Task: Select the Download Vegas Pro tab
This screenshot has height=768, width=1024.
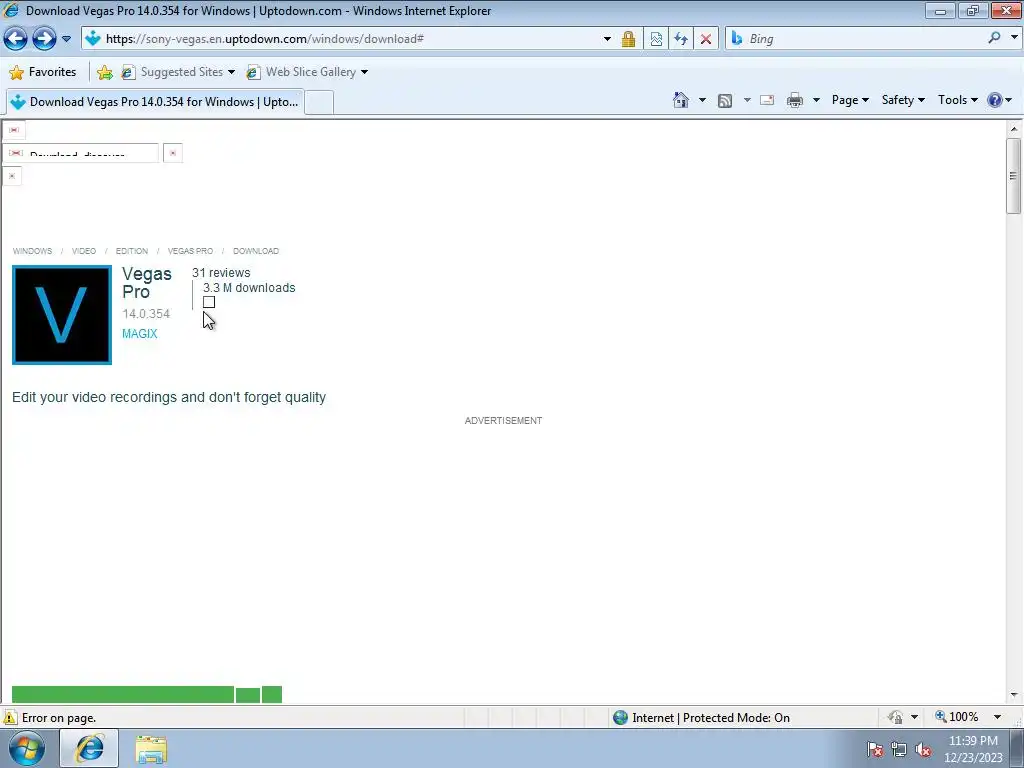Action: [x=155, y=102]
